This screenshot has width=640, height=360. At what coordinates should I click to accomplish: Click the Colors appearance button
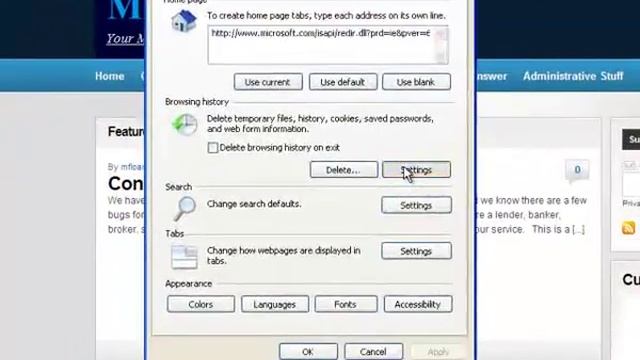tap(201, 304)
